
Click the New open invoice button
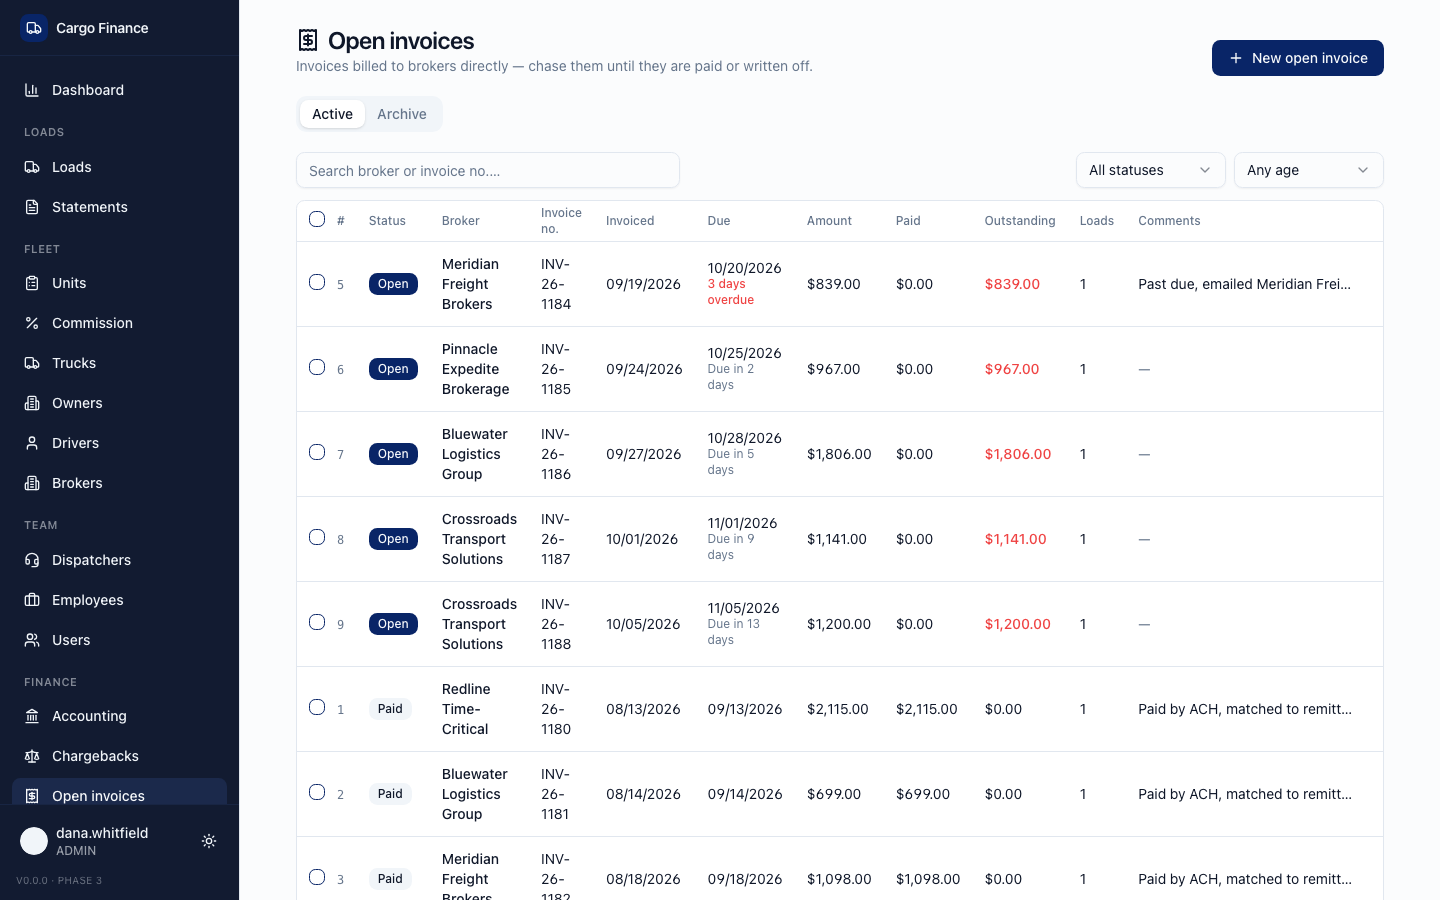click(x=1298, y=58)
